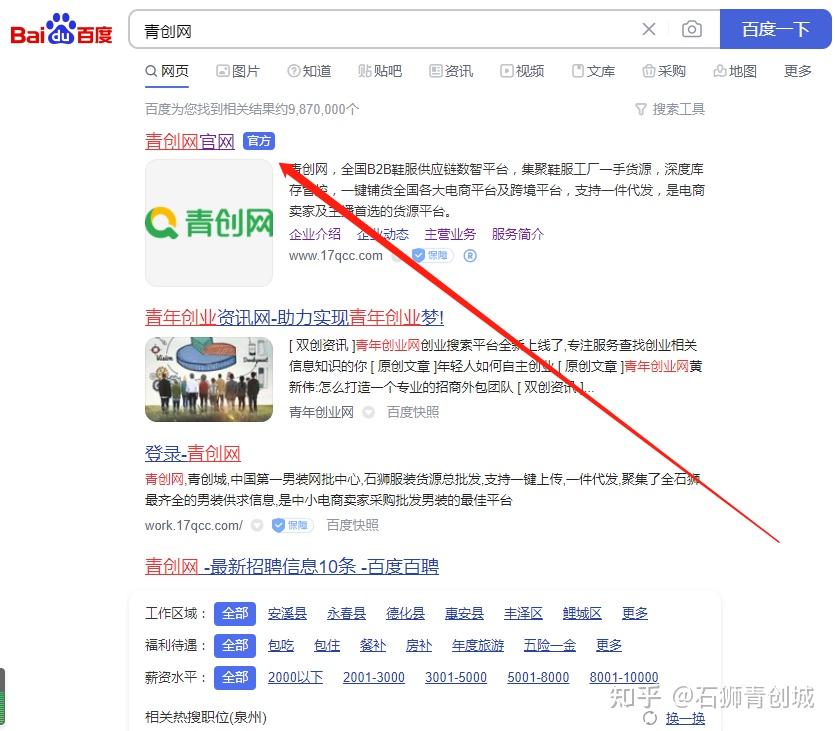Filter by 鲤城区 work area
The image size is (835, 731).
(582, 613)
